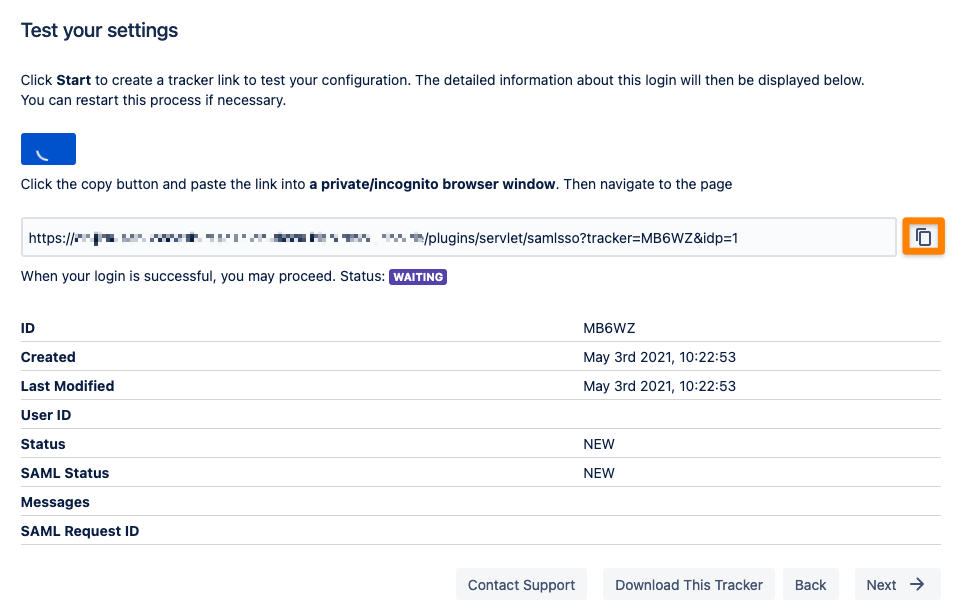Image resolution: width=961 pixels, height=612 pixels.
Task: Select the ID value MB6WZ
Action: (x=609, y=328)
